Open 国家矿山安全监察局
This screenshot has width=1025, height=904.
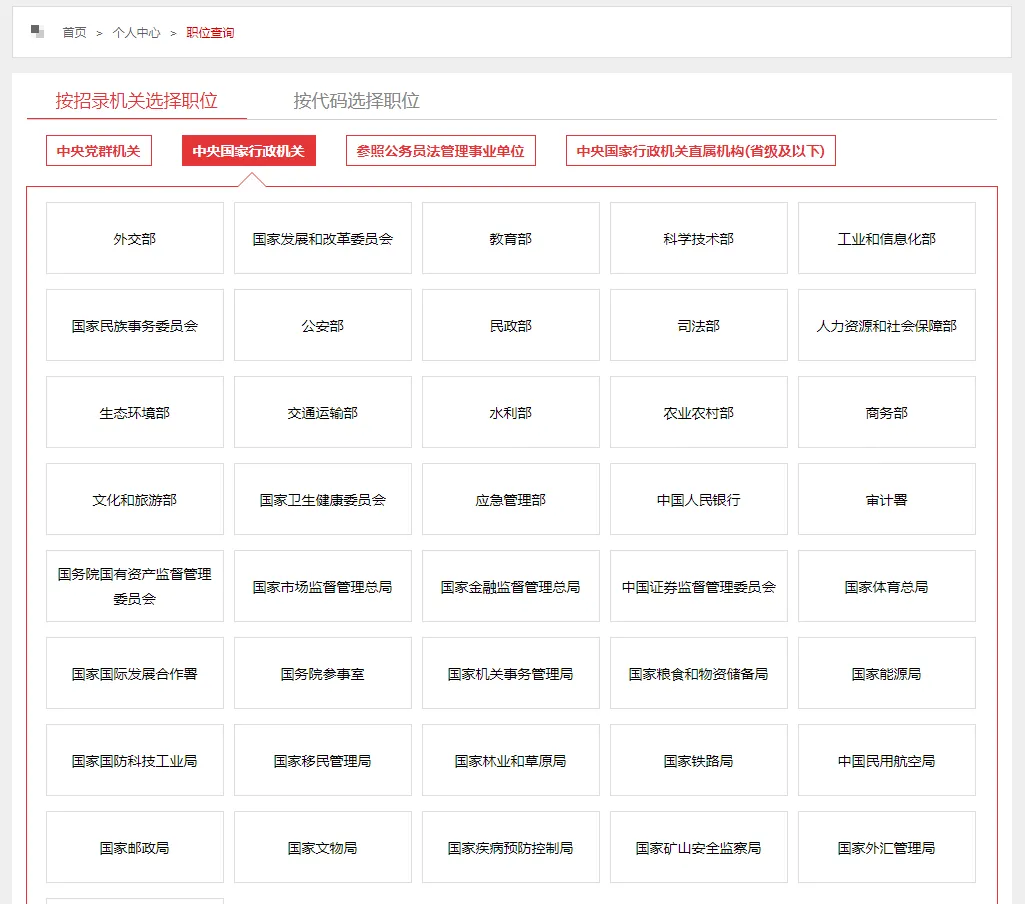(699, 847)
